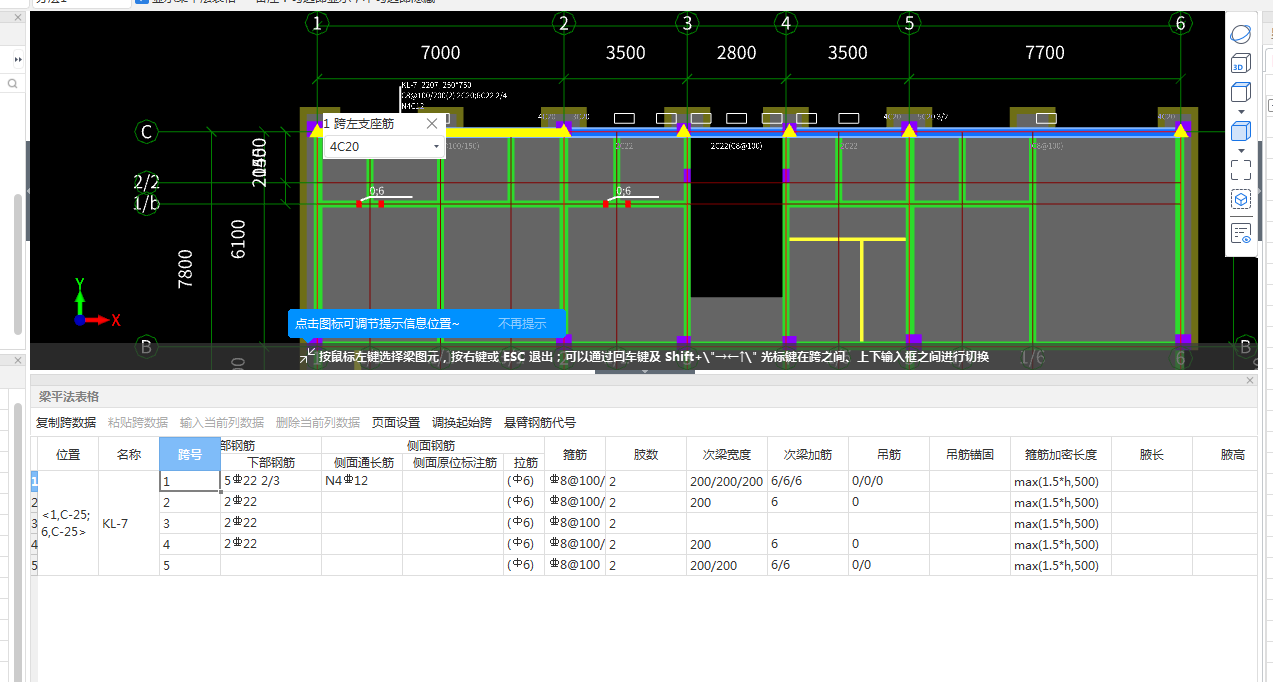Click the 肢数 column header
Viewport: 1273px width, 682px height.
646,454
